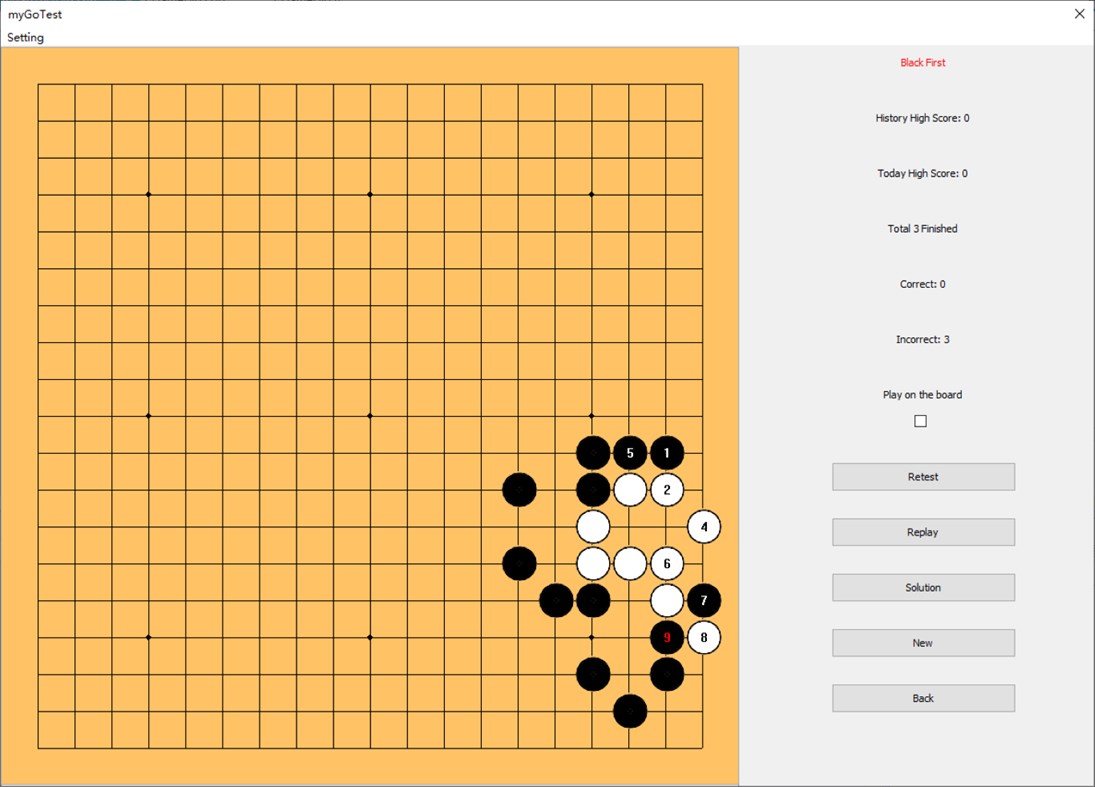Click the black stone numbered 5
This screenshot has width=1095, height=787.
coord(629,452)
